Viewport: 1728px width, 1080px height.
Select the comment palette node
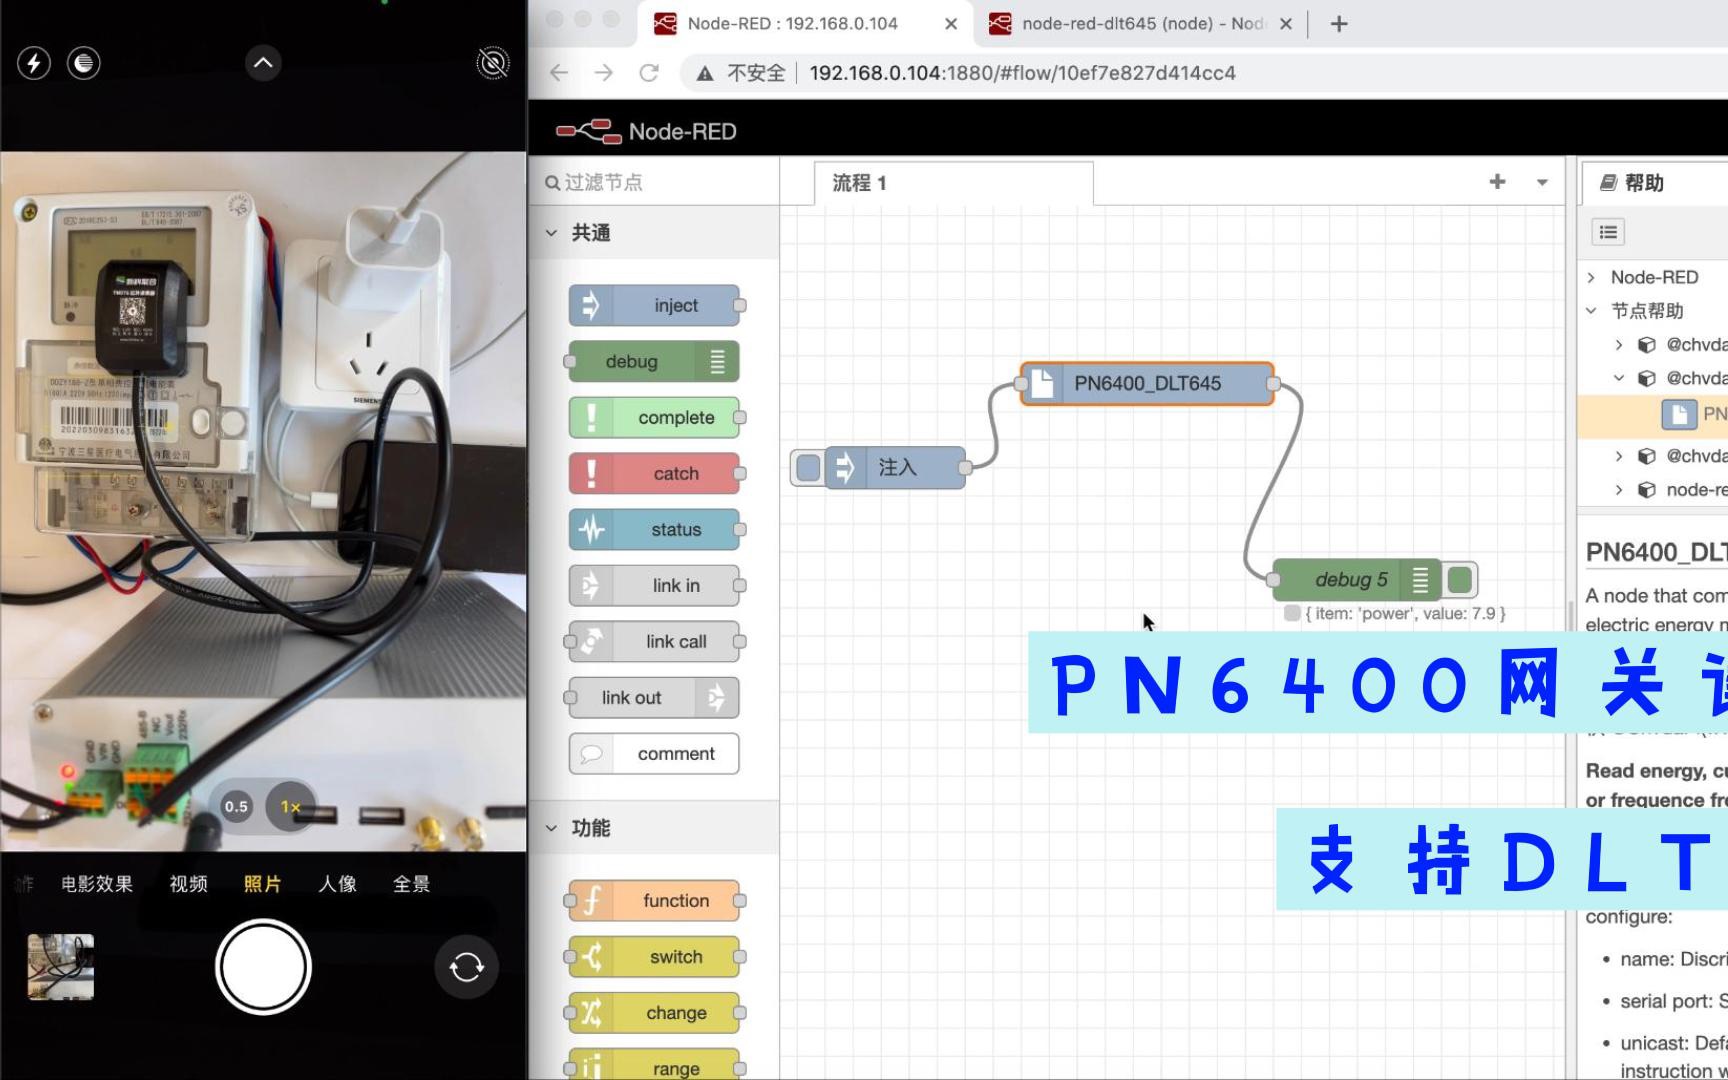tap(655, 754)
